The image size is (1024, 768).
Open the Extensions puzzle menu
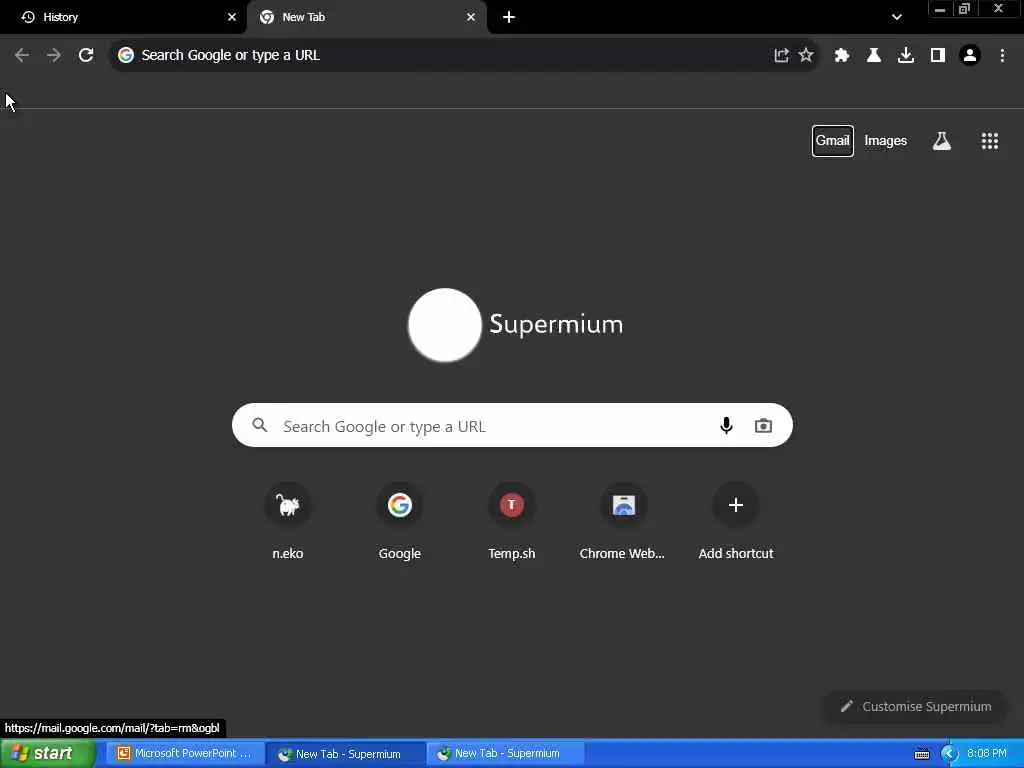842,55
